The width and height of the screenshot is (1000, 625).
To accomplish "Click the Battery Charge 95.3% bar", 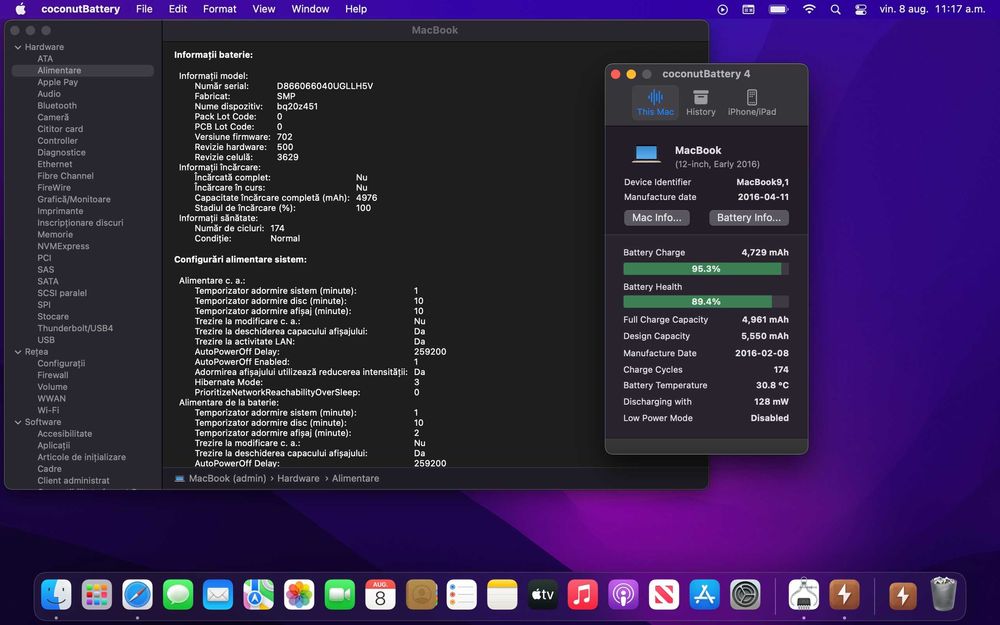I will point(705,268).
